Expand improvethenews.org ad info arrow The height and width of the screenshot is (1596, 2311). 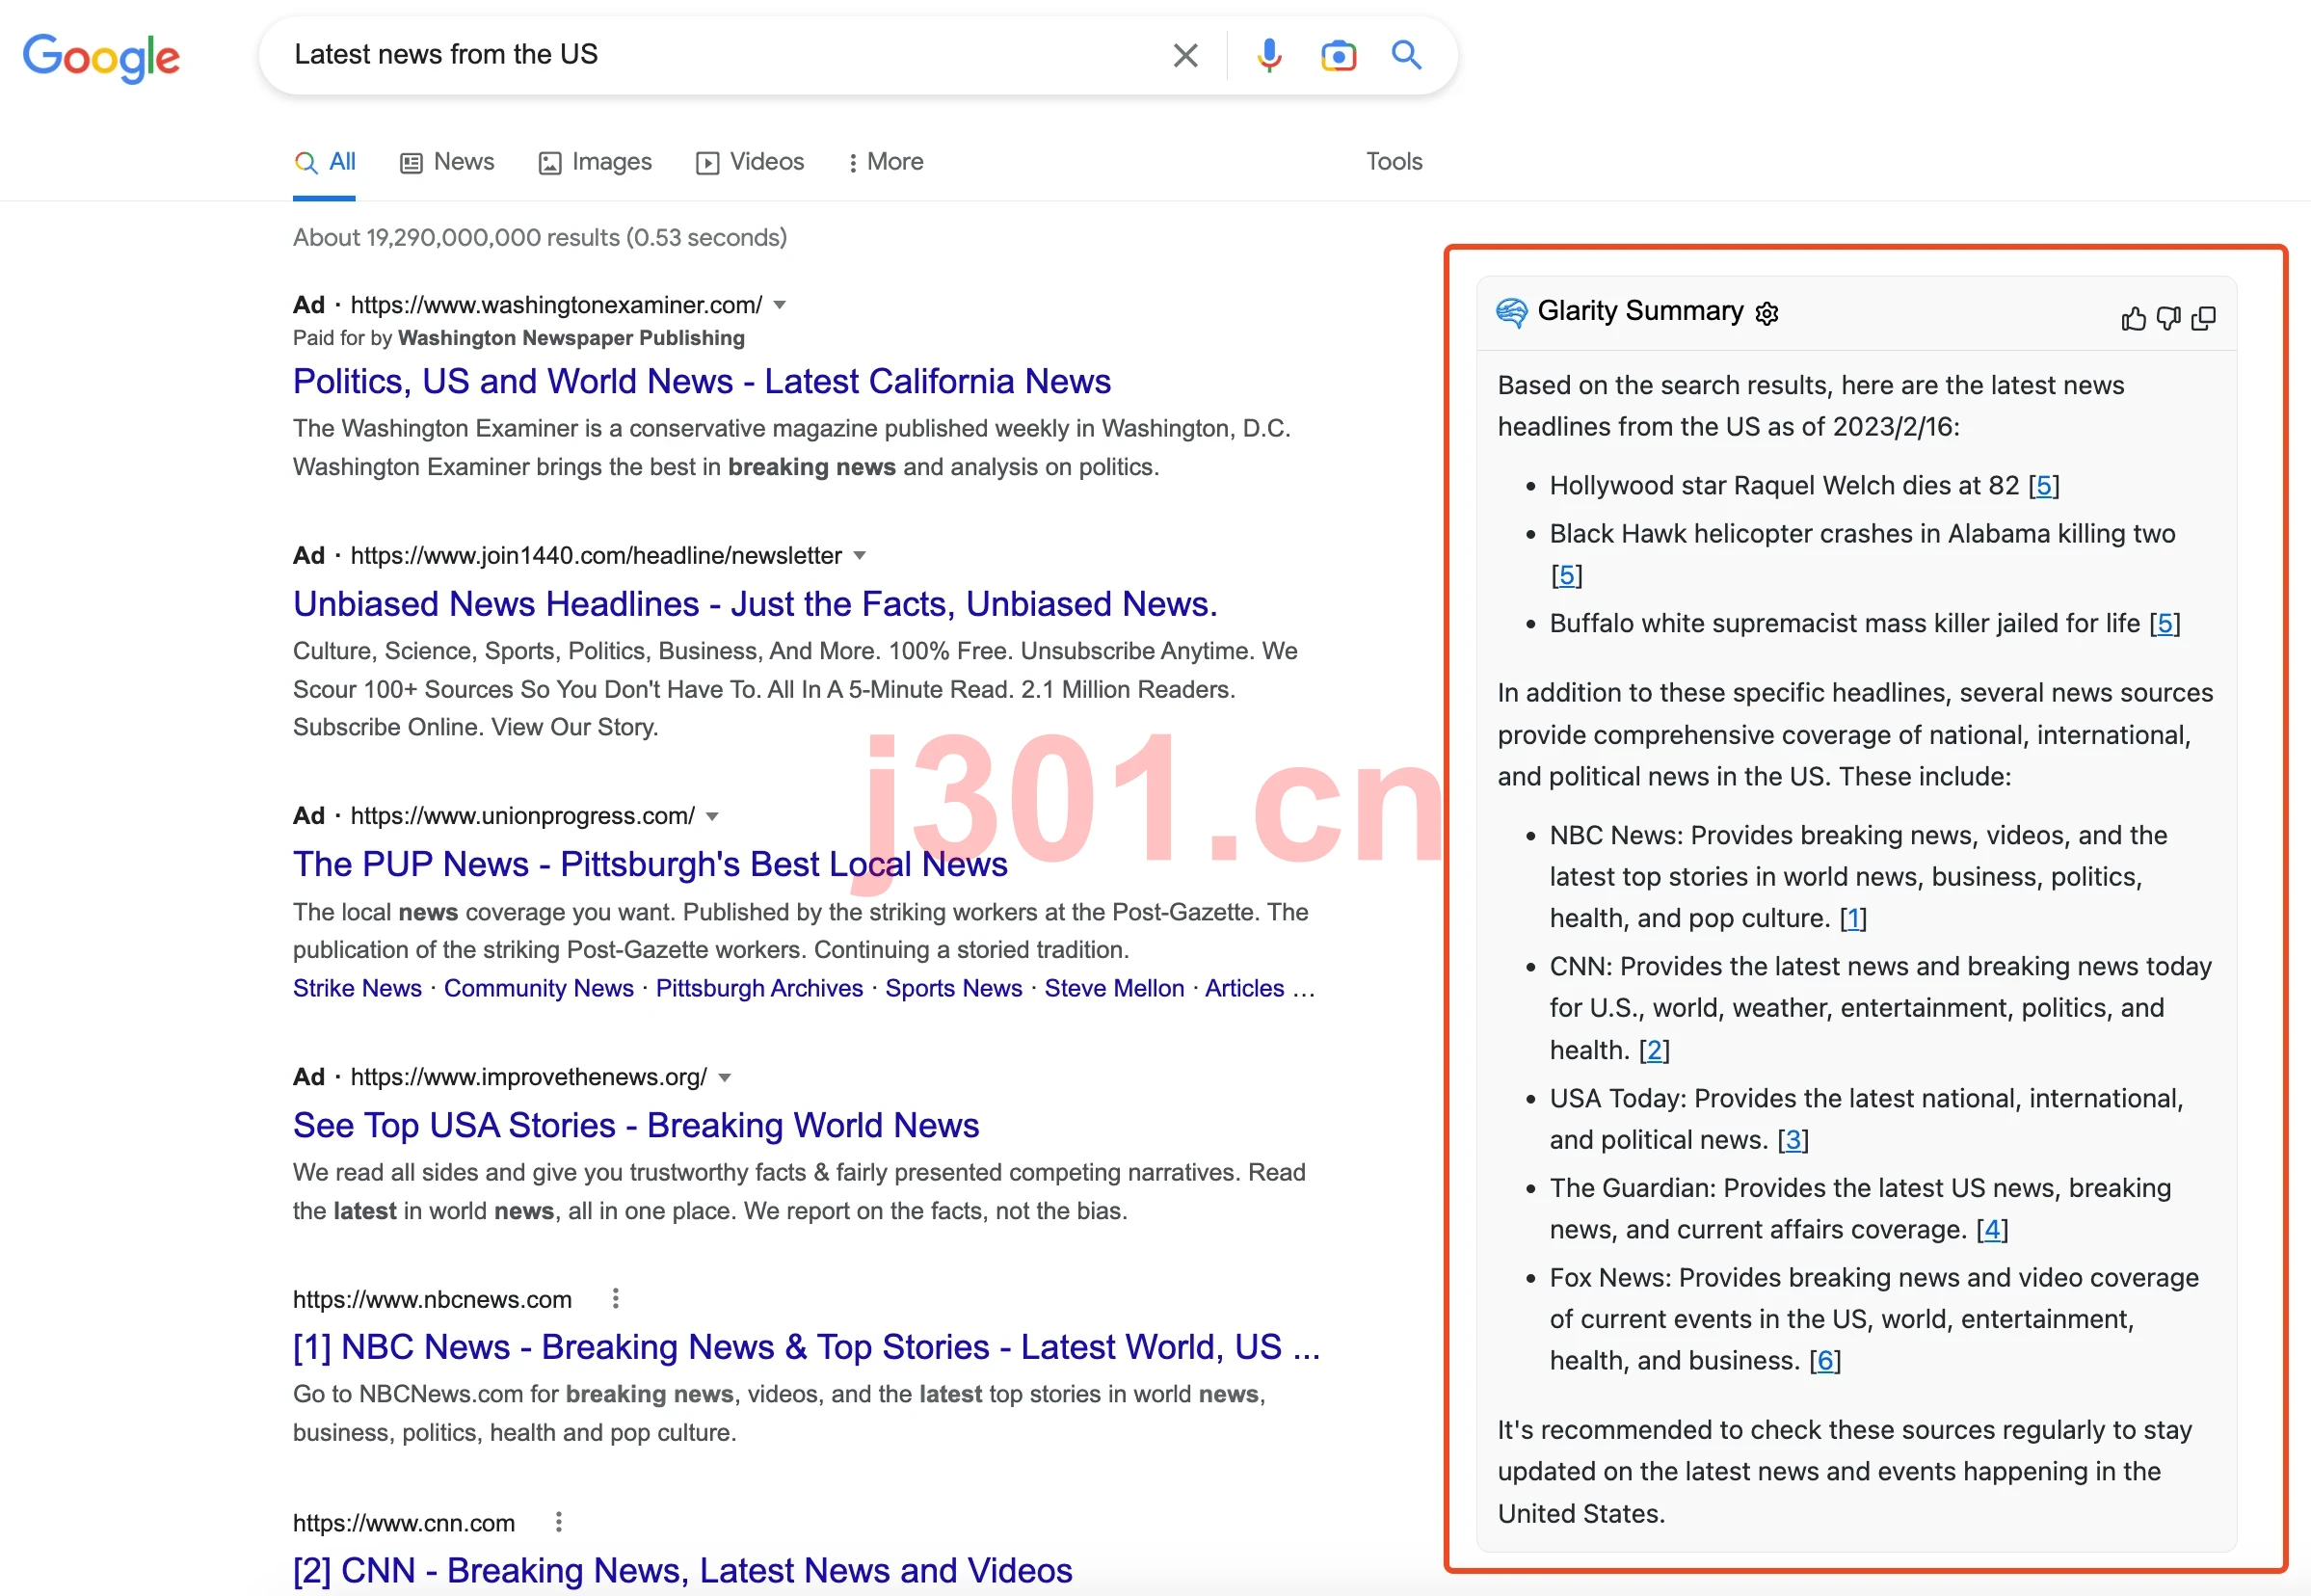coord(725,1077)
